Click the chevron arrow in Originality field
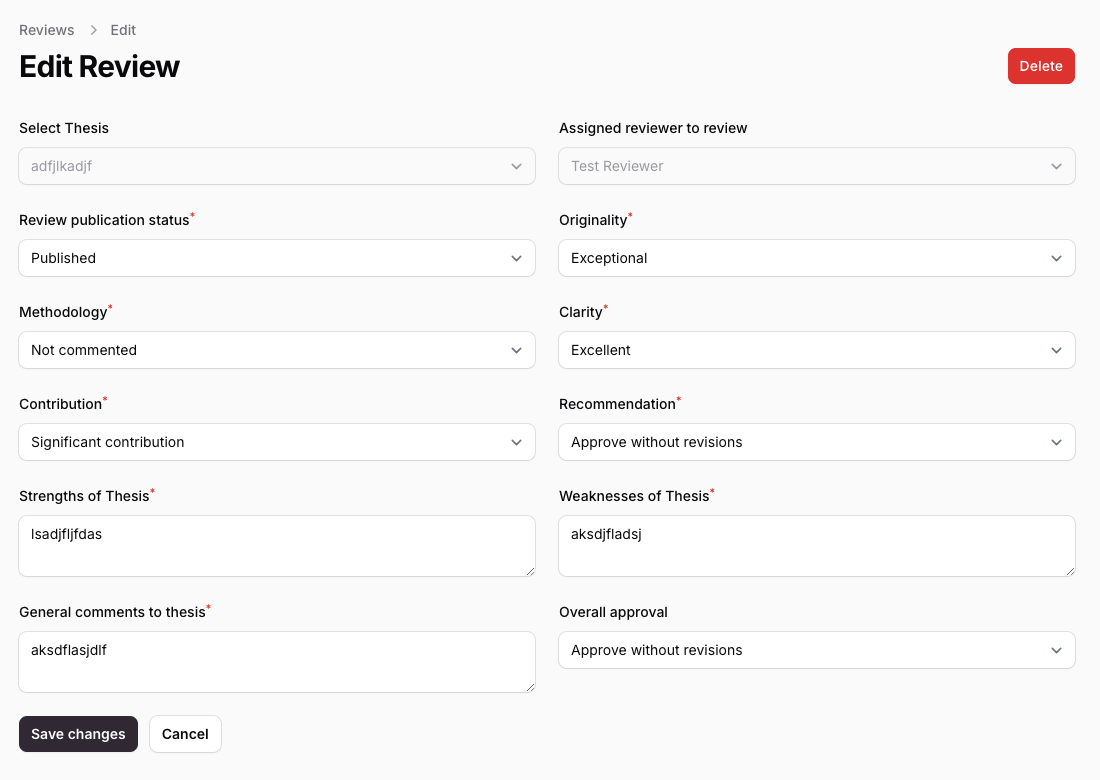1100x780 pixels. [1056, 258]
